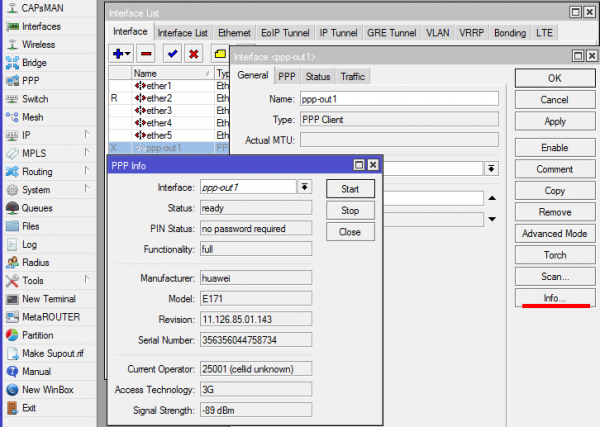Click the blue checkmark enable icon
Screen dimensions: 600x427
point(171,52)
